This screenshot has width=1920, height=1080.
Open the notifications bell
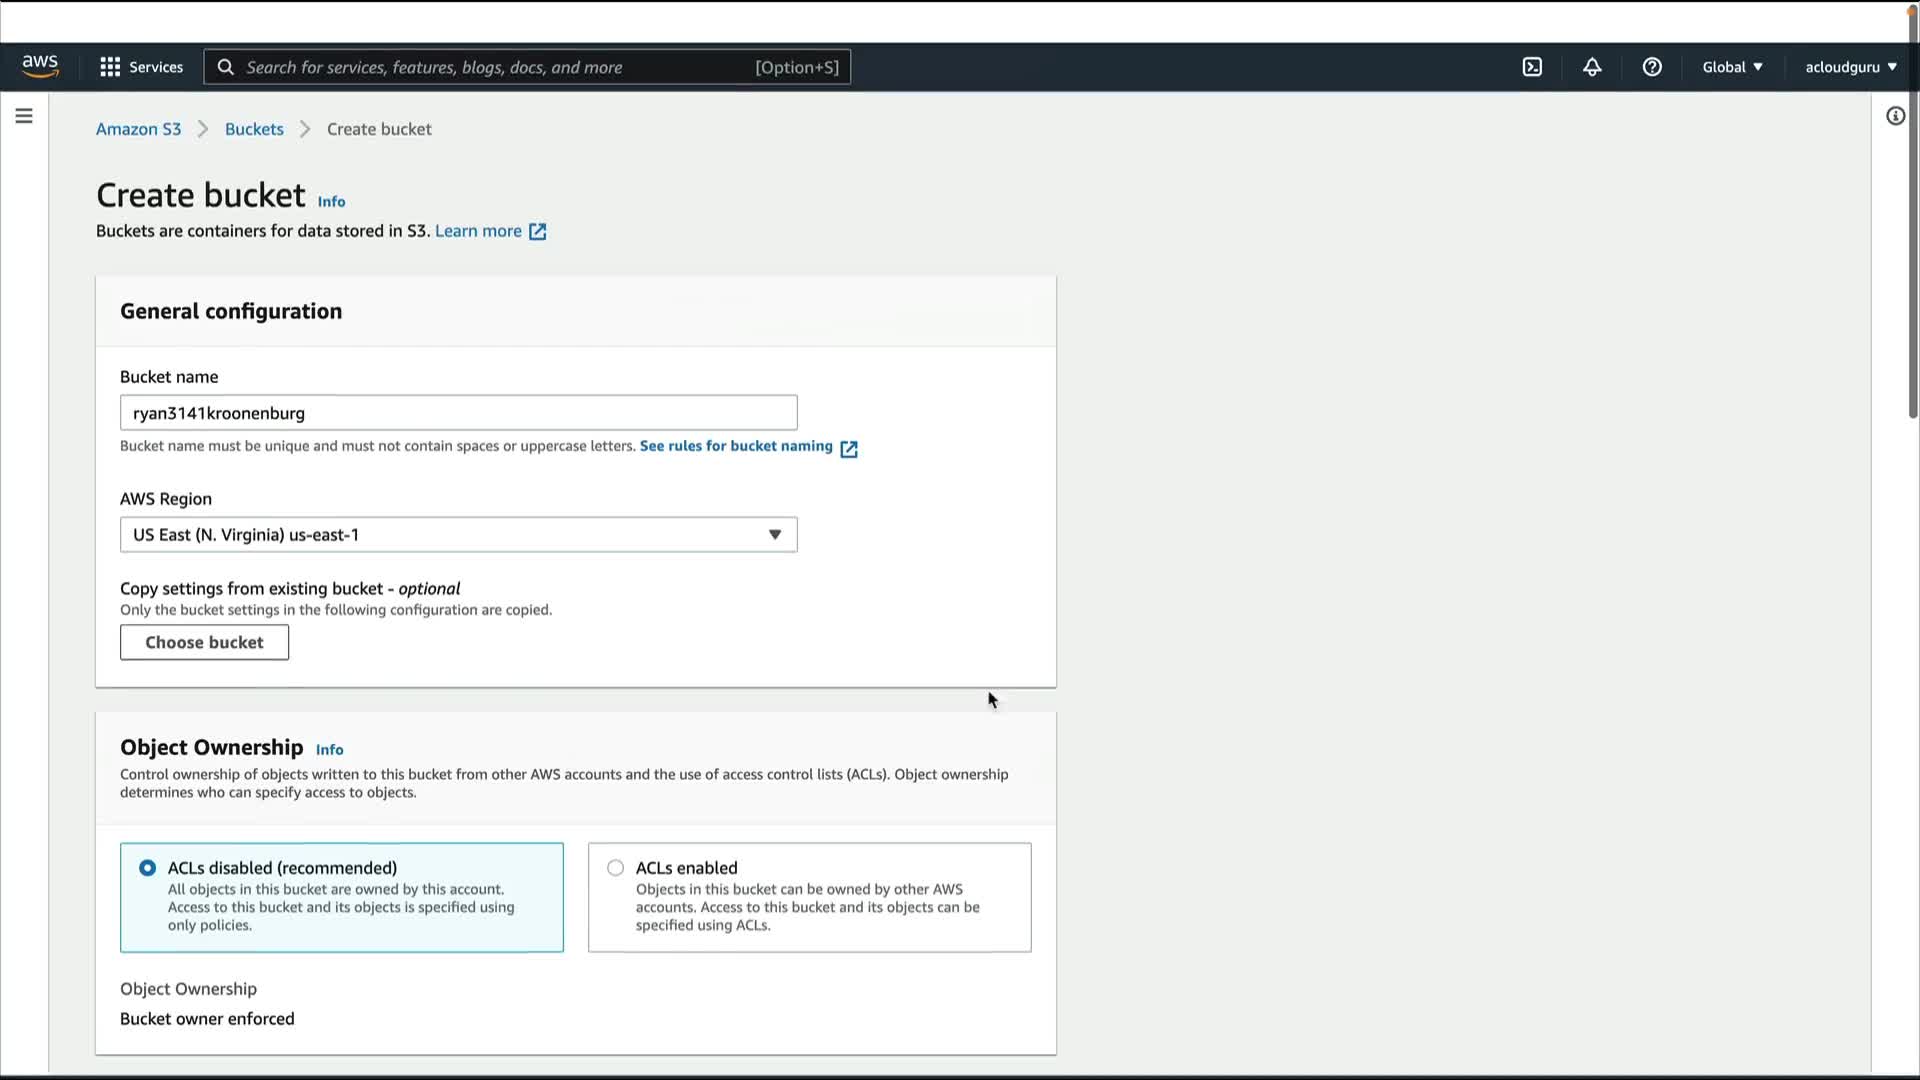1592,67
